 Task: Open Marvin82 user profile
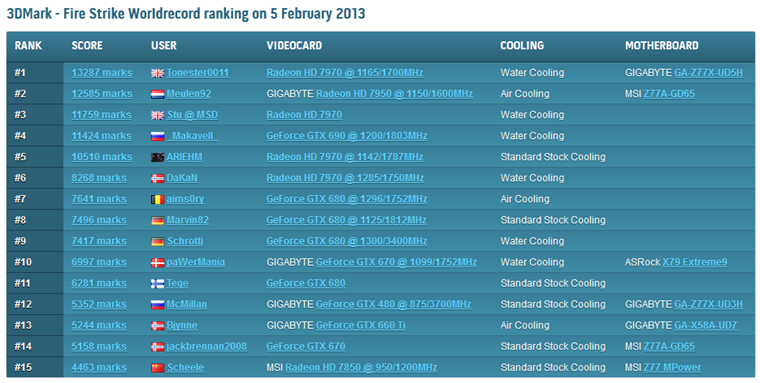(x=188, y=220)
